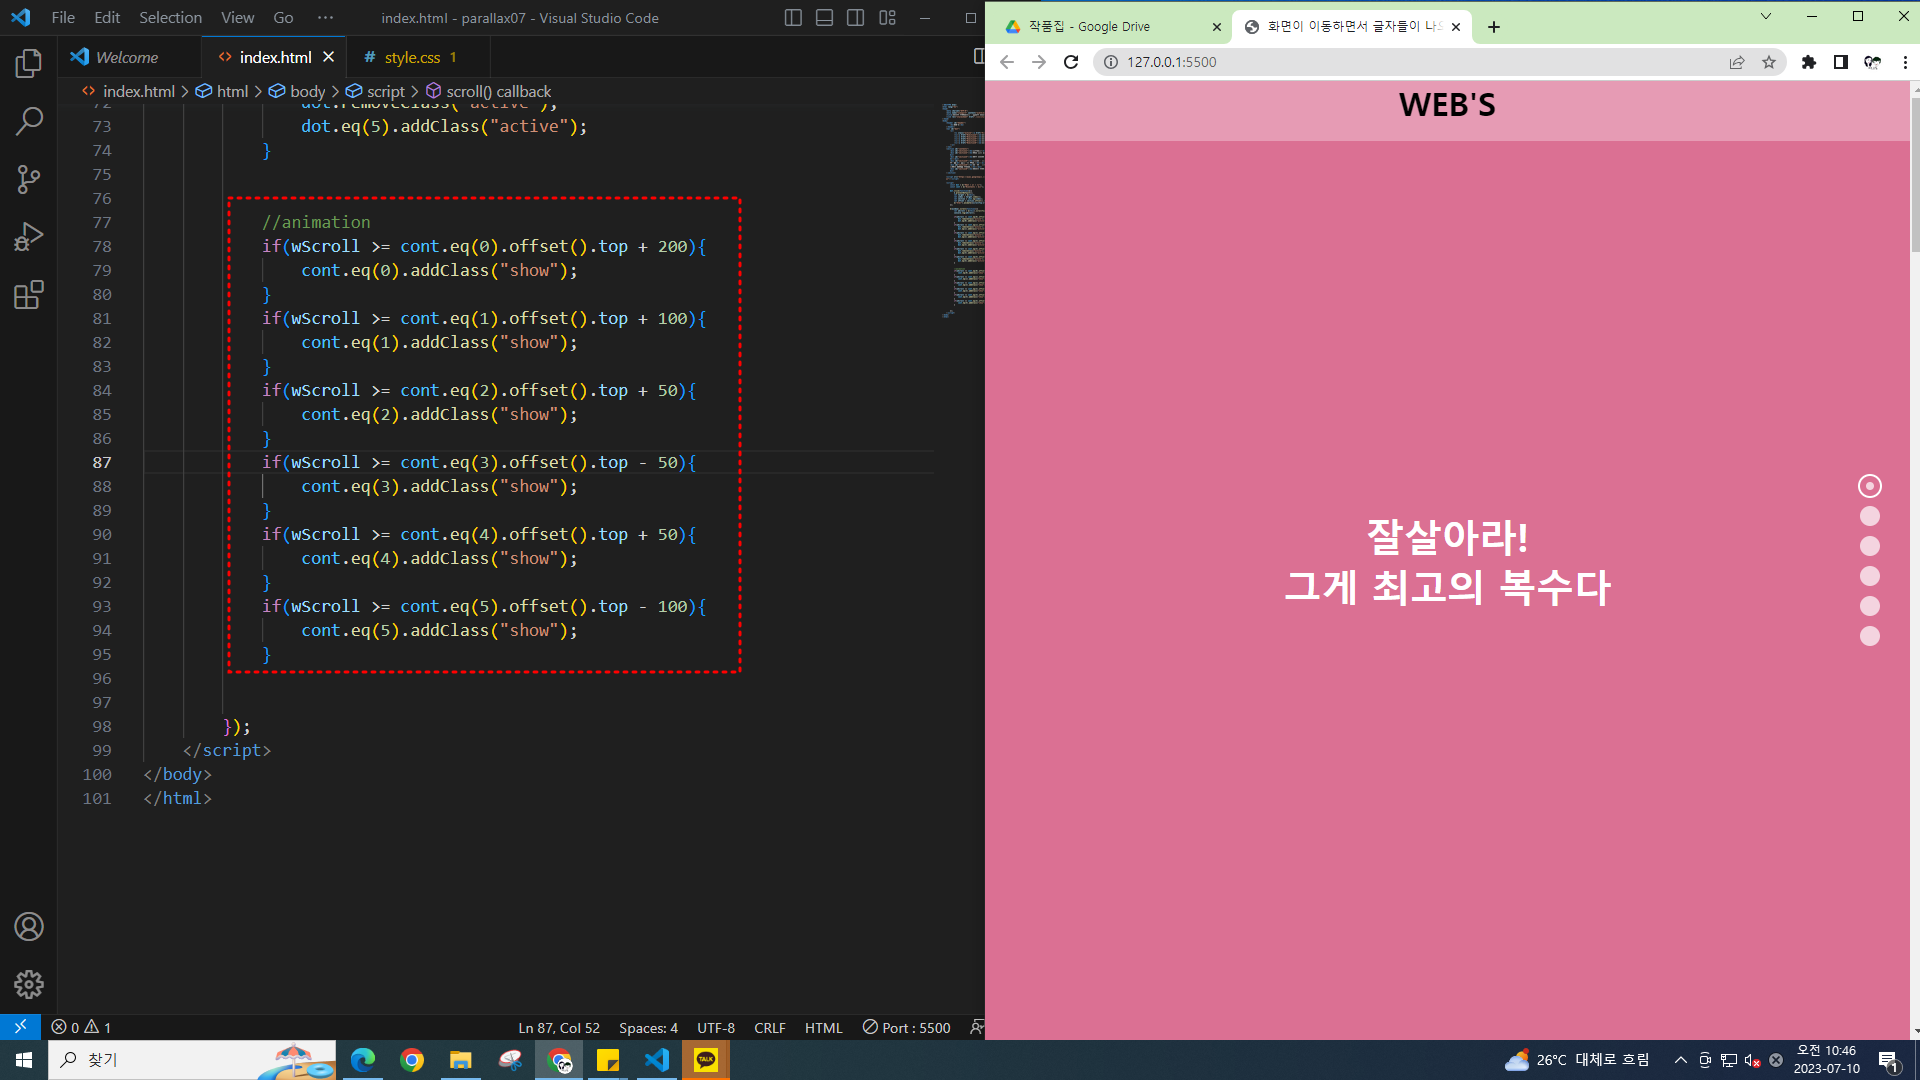1920x1080 pixels.
Task: Reload the browser page
Action: [x=1071, y=62]
